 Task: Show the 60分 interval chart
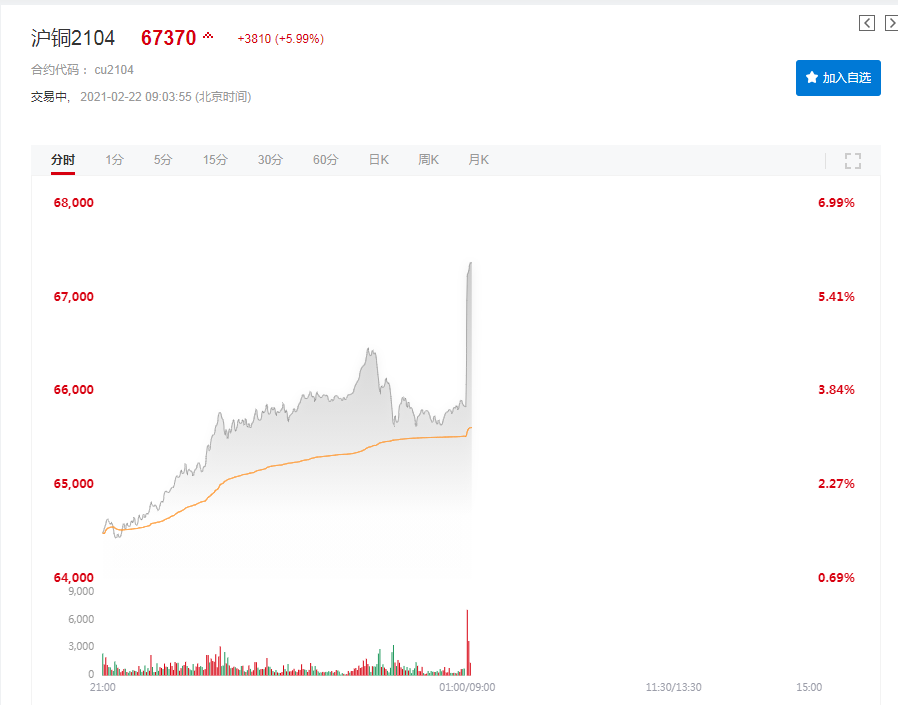[325, 160]
